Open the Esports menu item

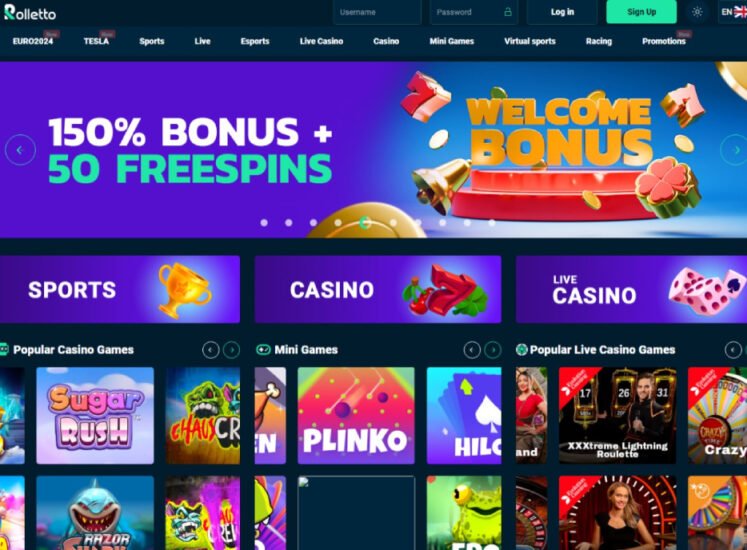[255, 41]
